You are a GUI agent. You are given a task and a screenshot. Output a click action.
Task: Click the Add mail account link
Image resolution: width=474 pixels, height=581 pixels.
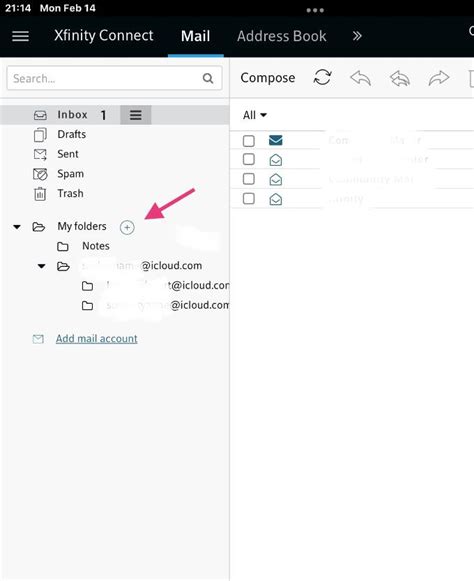click(97, 339)
